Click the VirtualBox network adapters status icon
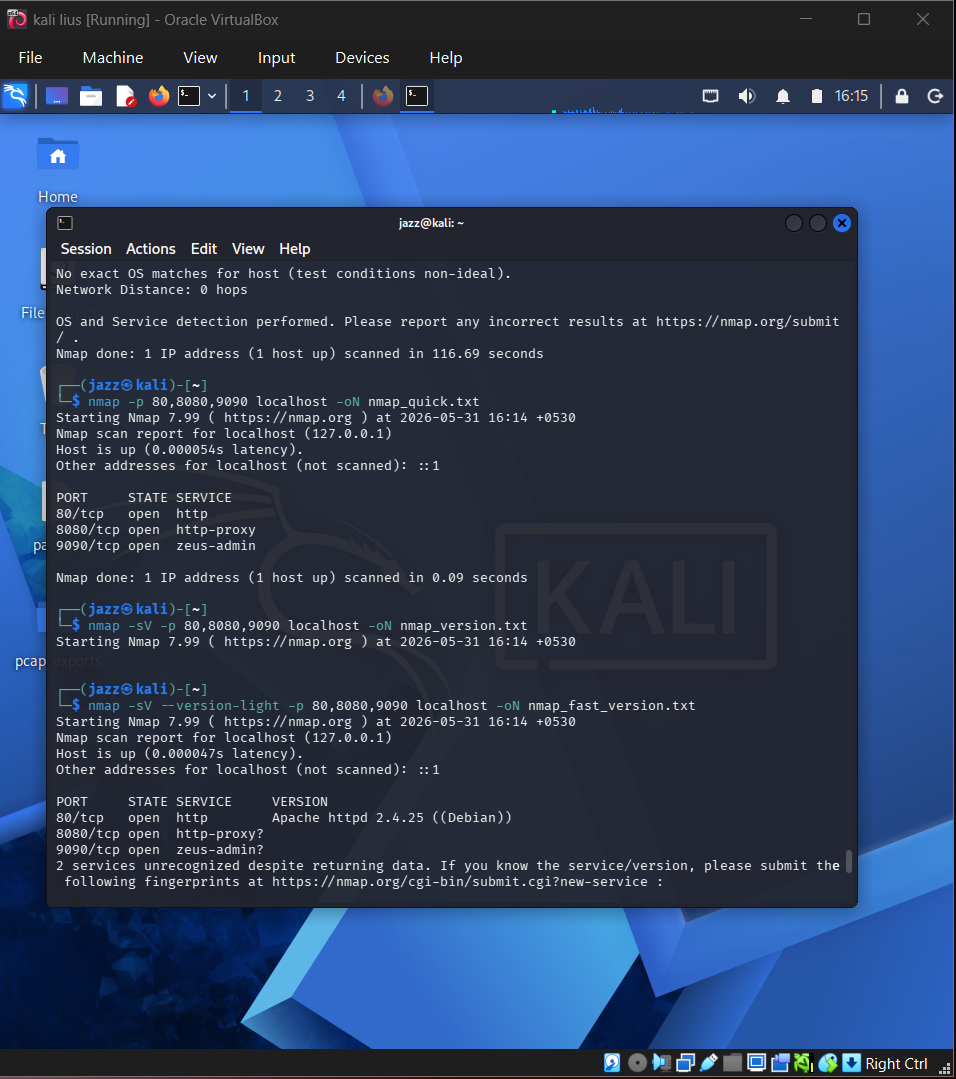This screenshot has height=1079, width=956. (x=685, y=1063)
